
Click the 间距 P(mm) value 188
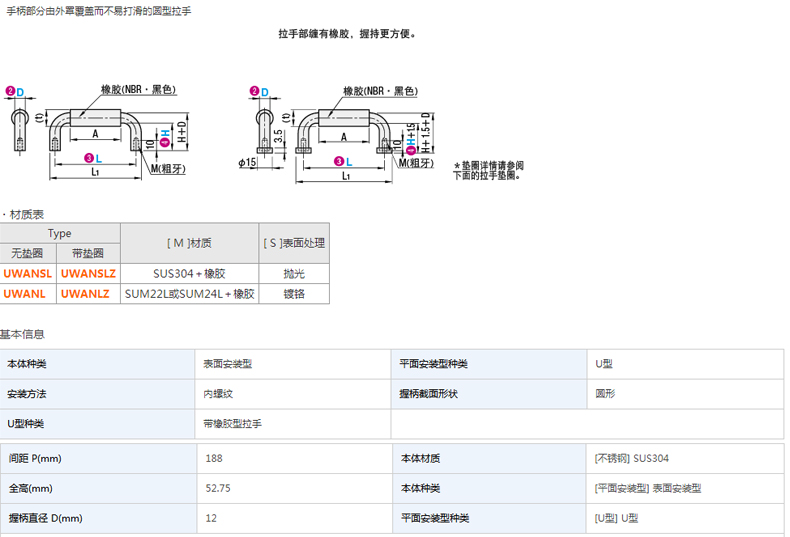(213, 458)
